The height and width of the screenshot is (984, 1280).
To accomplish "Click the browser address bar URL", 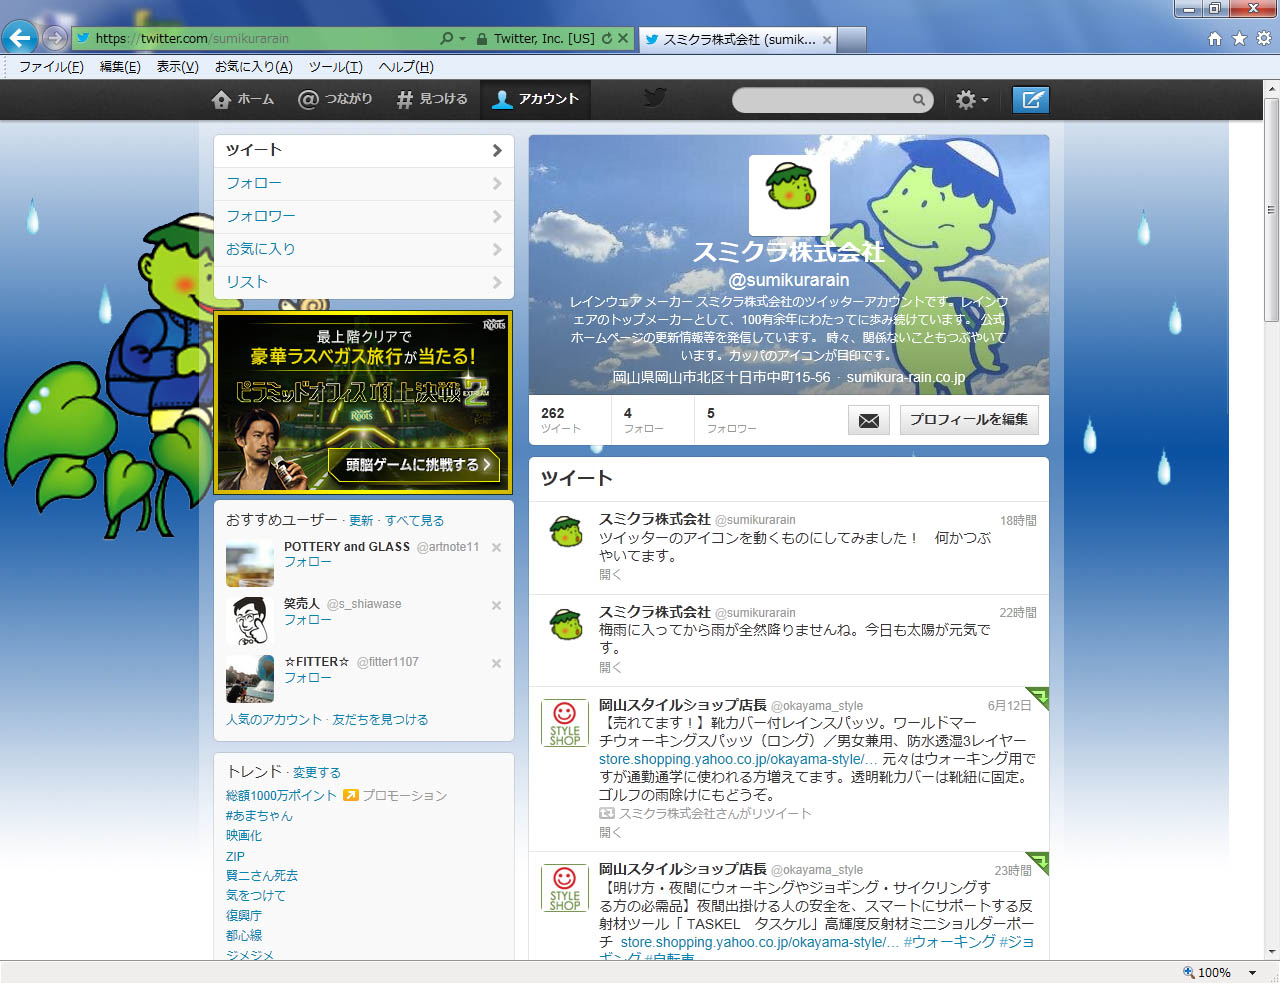I will [192, 39].
